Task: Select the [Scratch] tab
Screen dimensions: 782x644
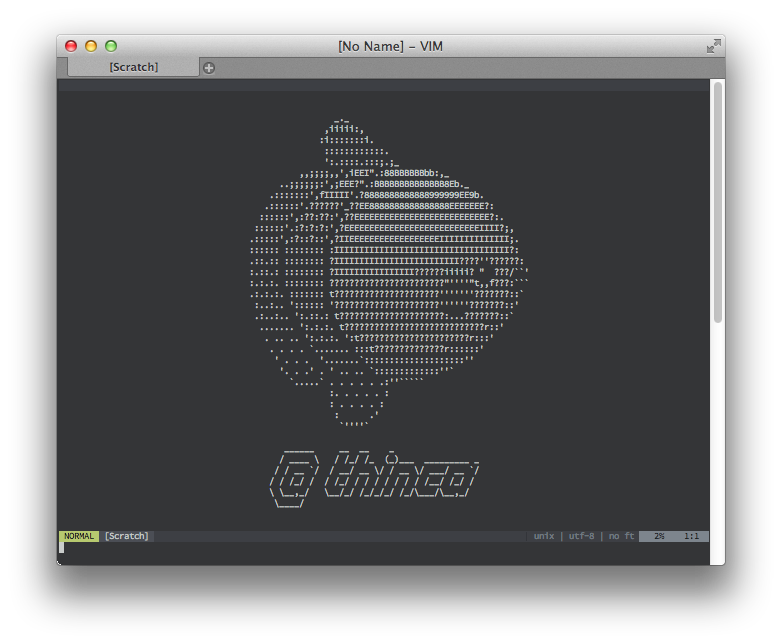Action: pyautogui.click(x=133, y=67)
